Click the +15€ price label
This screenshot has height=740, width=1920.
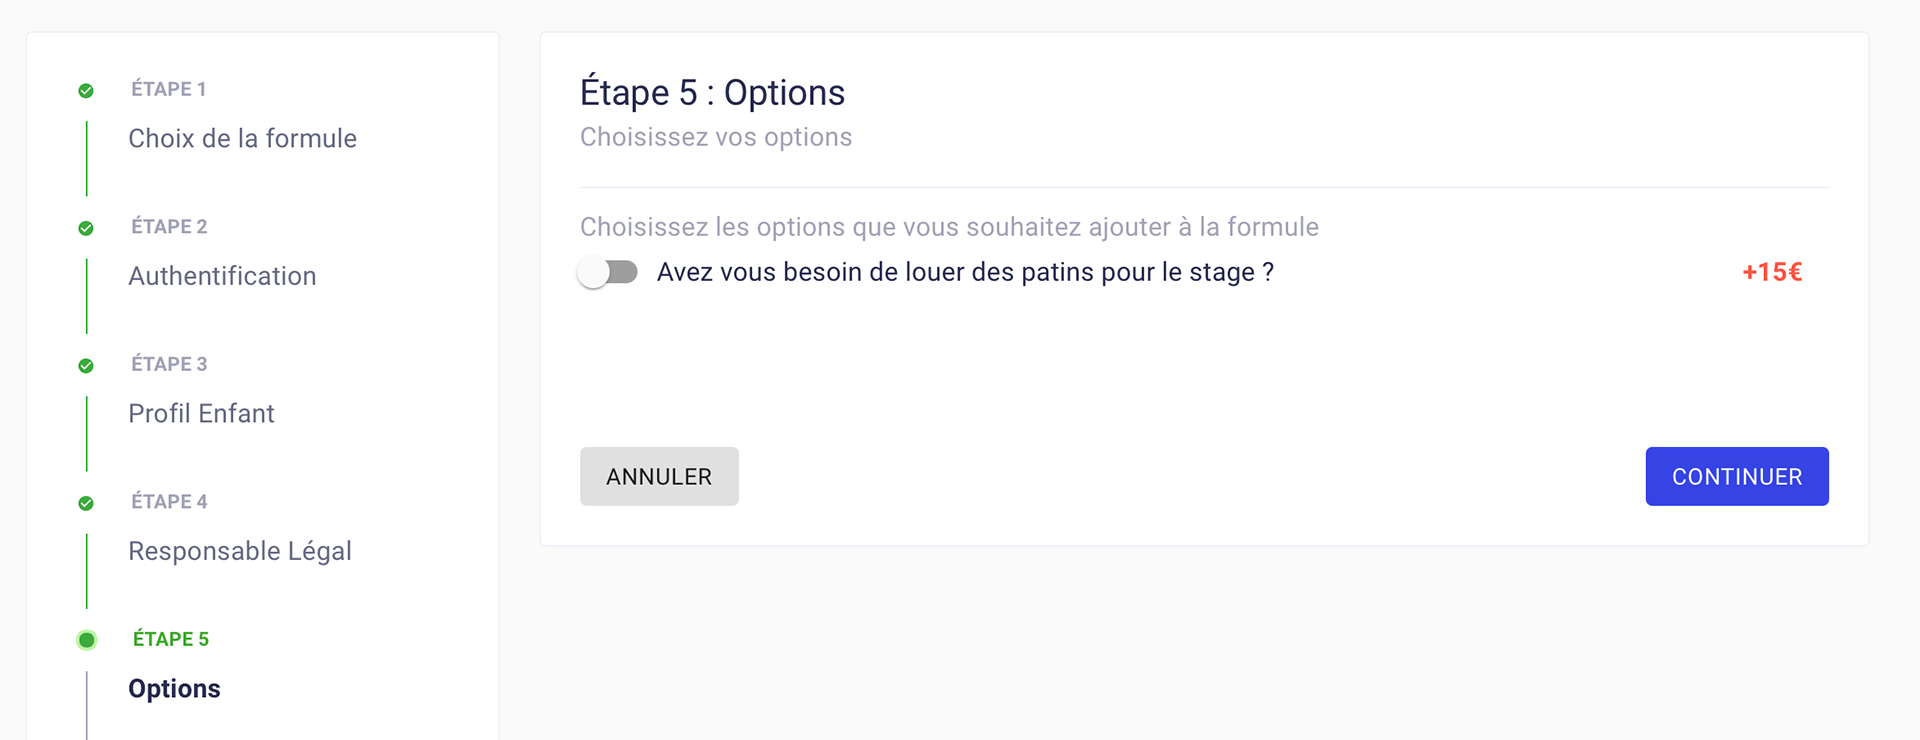coord(1772,272)
